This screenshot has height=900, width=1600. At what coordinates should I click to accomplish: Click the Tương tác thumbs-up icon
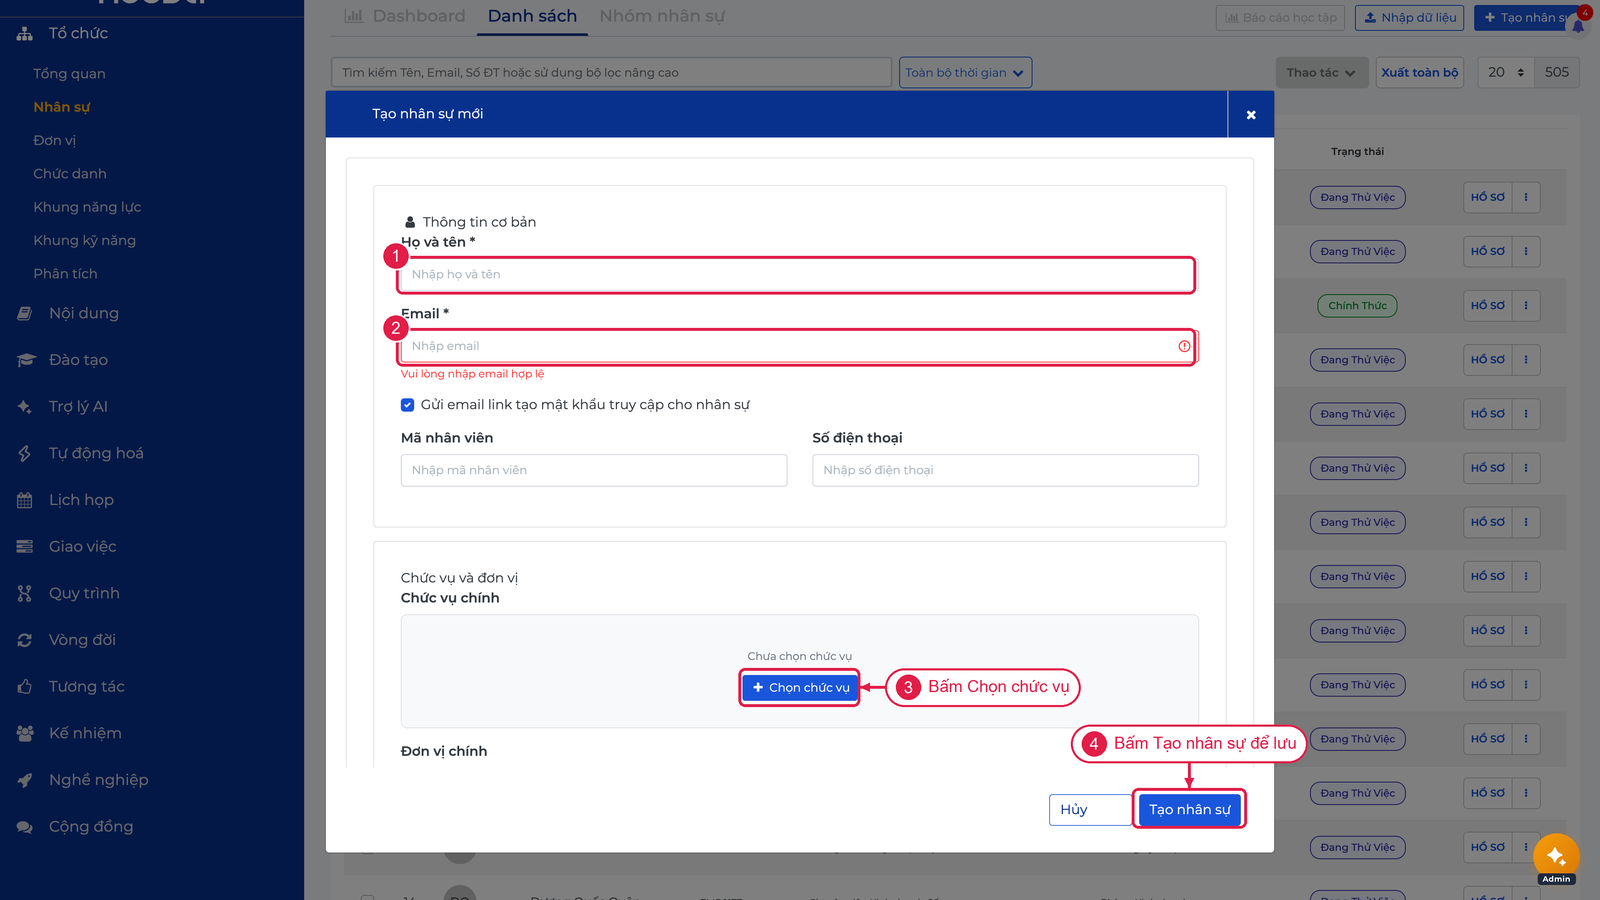(x=25, y=687)
